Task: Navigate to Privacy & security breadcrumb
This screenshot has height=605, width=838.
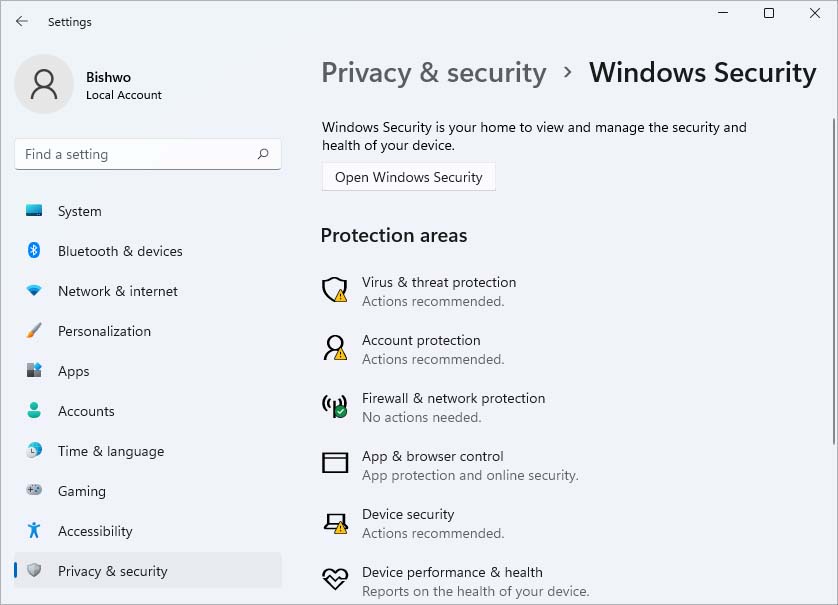Action: [x=433, y=73]
